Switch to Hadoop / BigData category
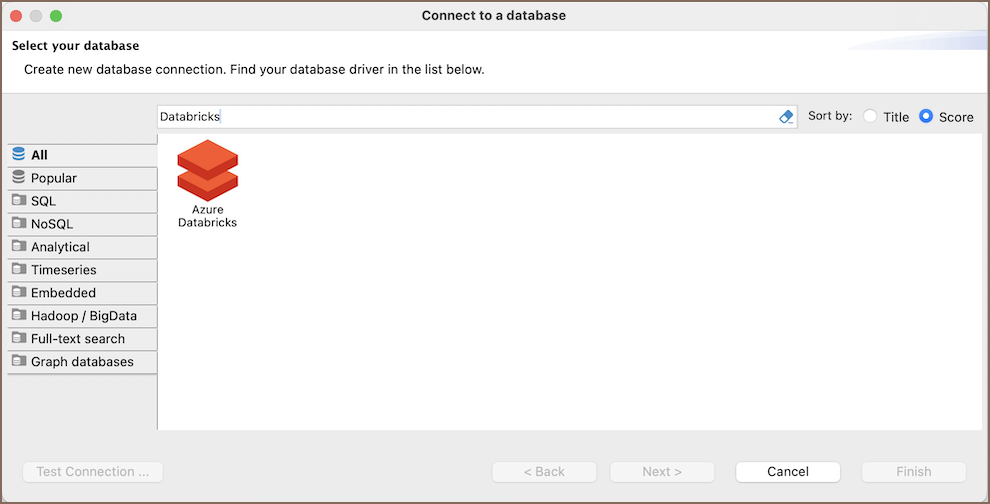 tap(82, 316)
